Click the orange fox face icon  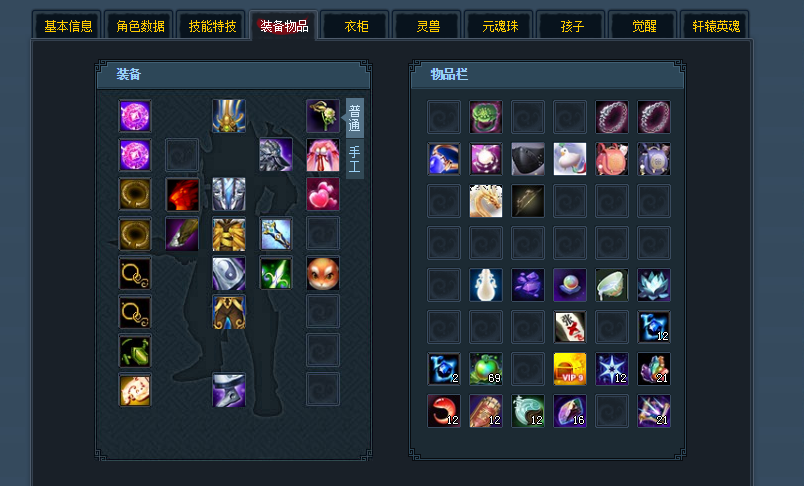pos(323,273)
